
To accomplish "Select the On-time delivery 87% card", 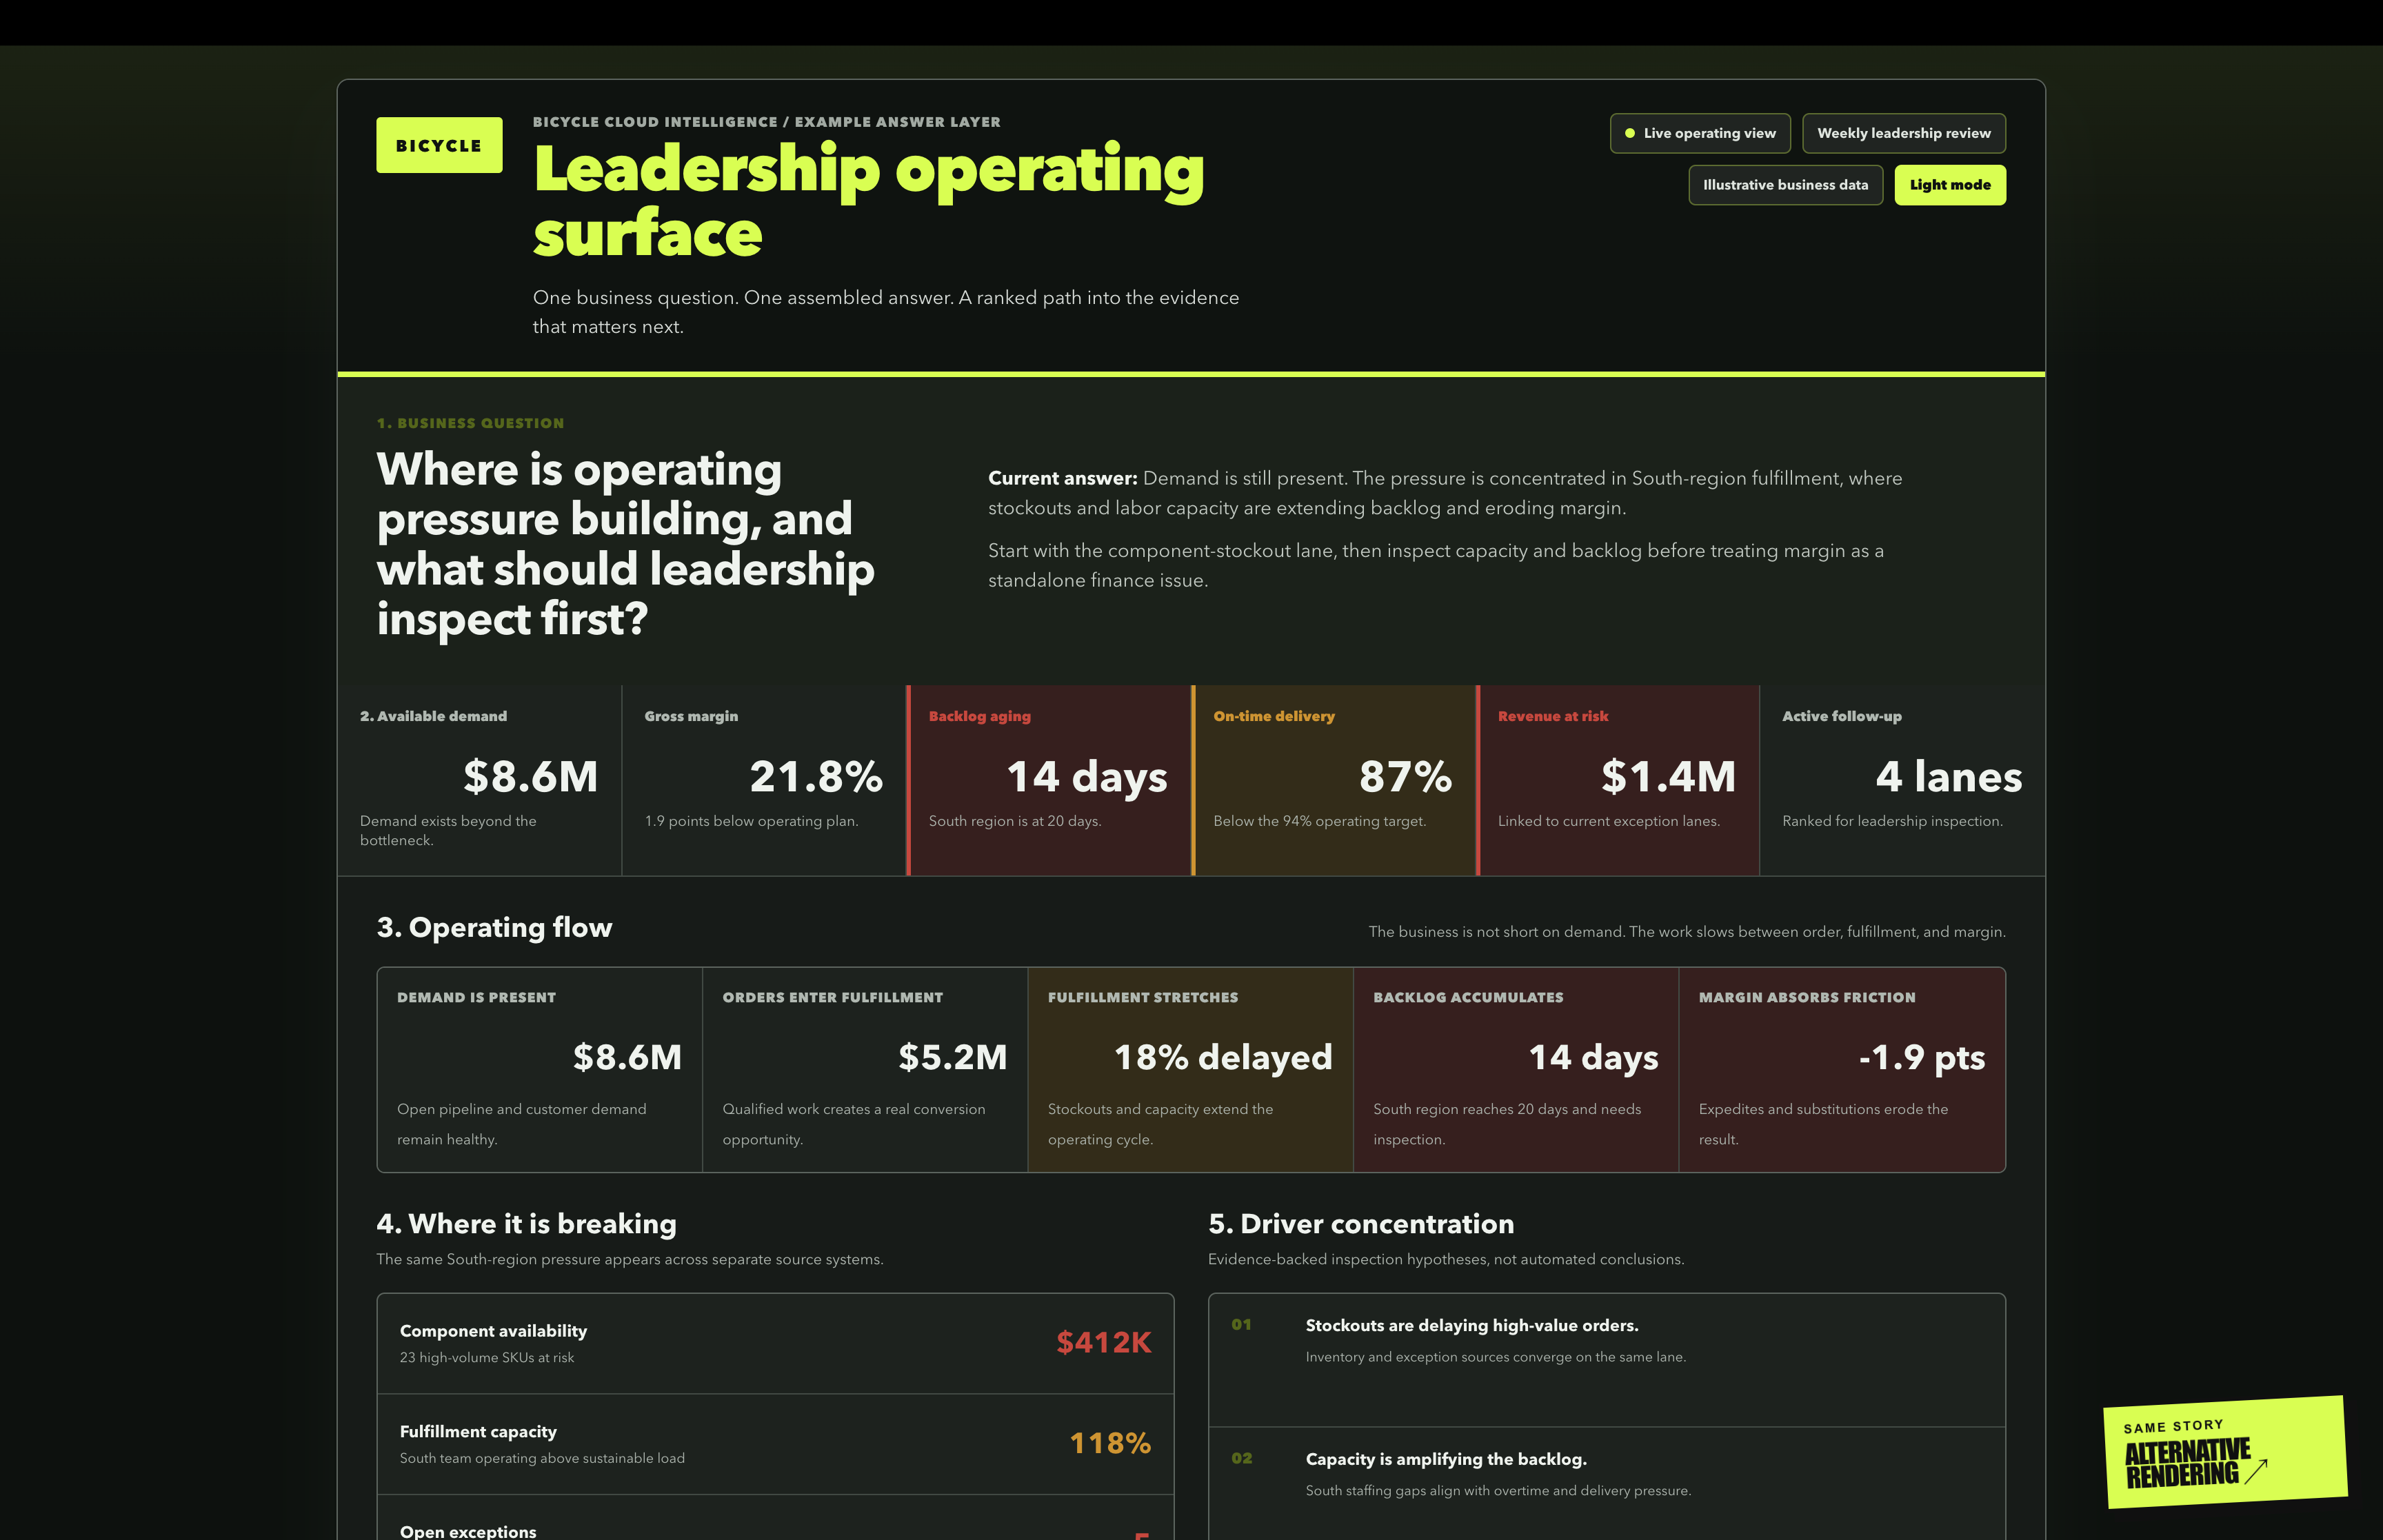I will click(1333, 780).
